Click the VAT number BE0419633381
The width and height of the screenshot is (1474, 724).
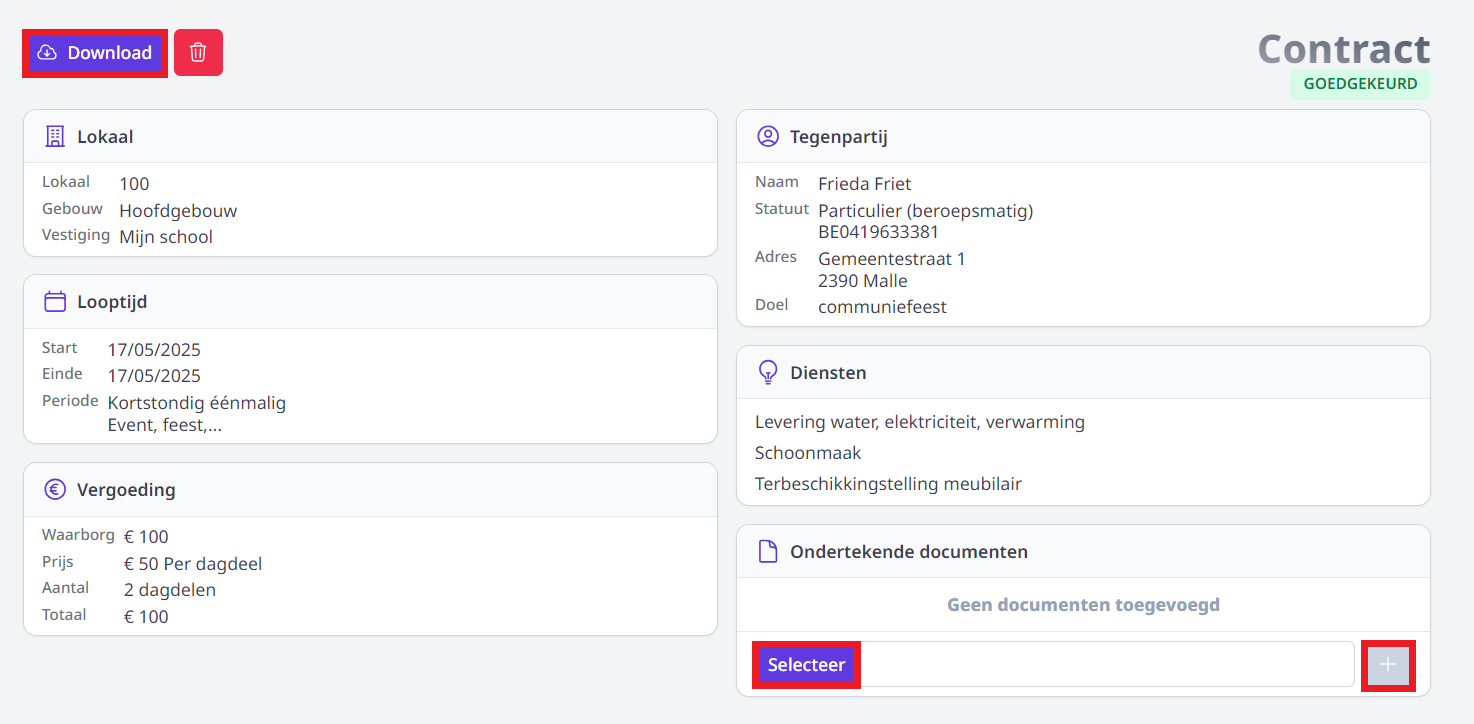point(879,232)
